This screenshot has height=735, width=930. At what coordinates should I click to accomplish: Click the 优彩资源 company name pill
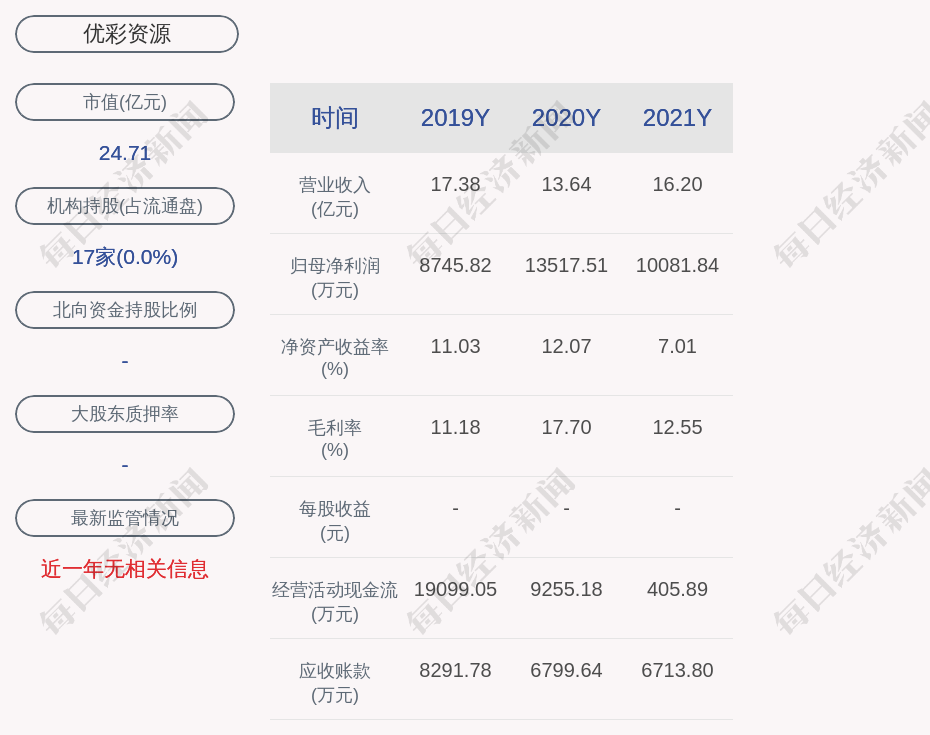click(x=127, y=34)
